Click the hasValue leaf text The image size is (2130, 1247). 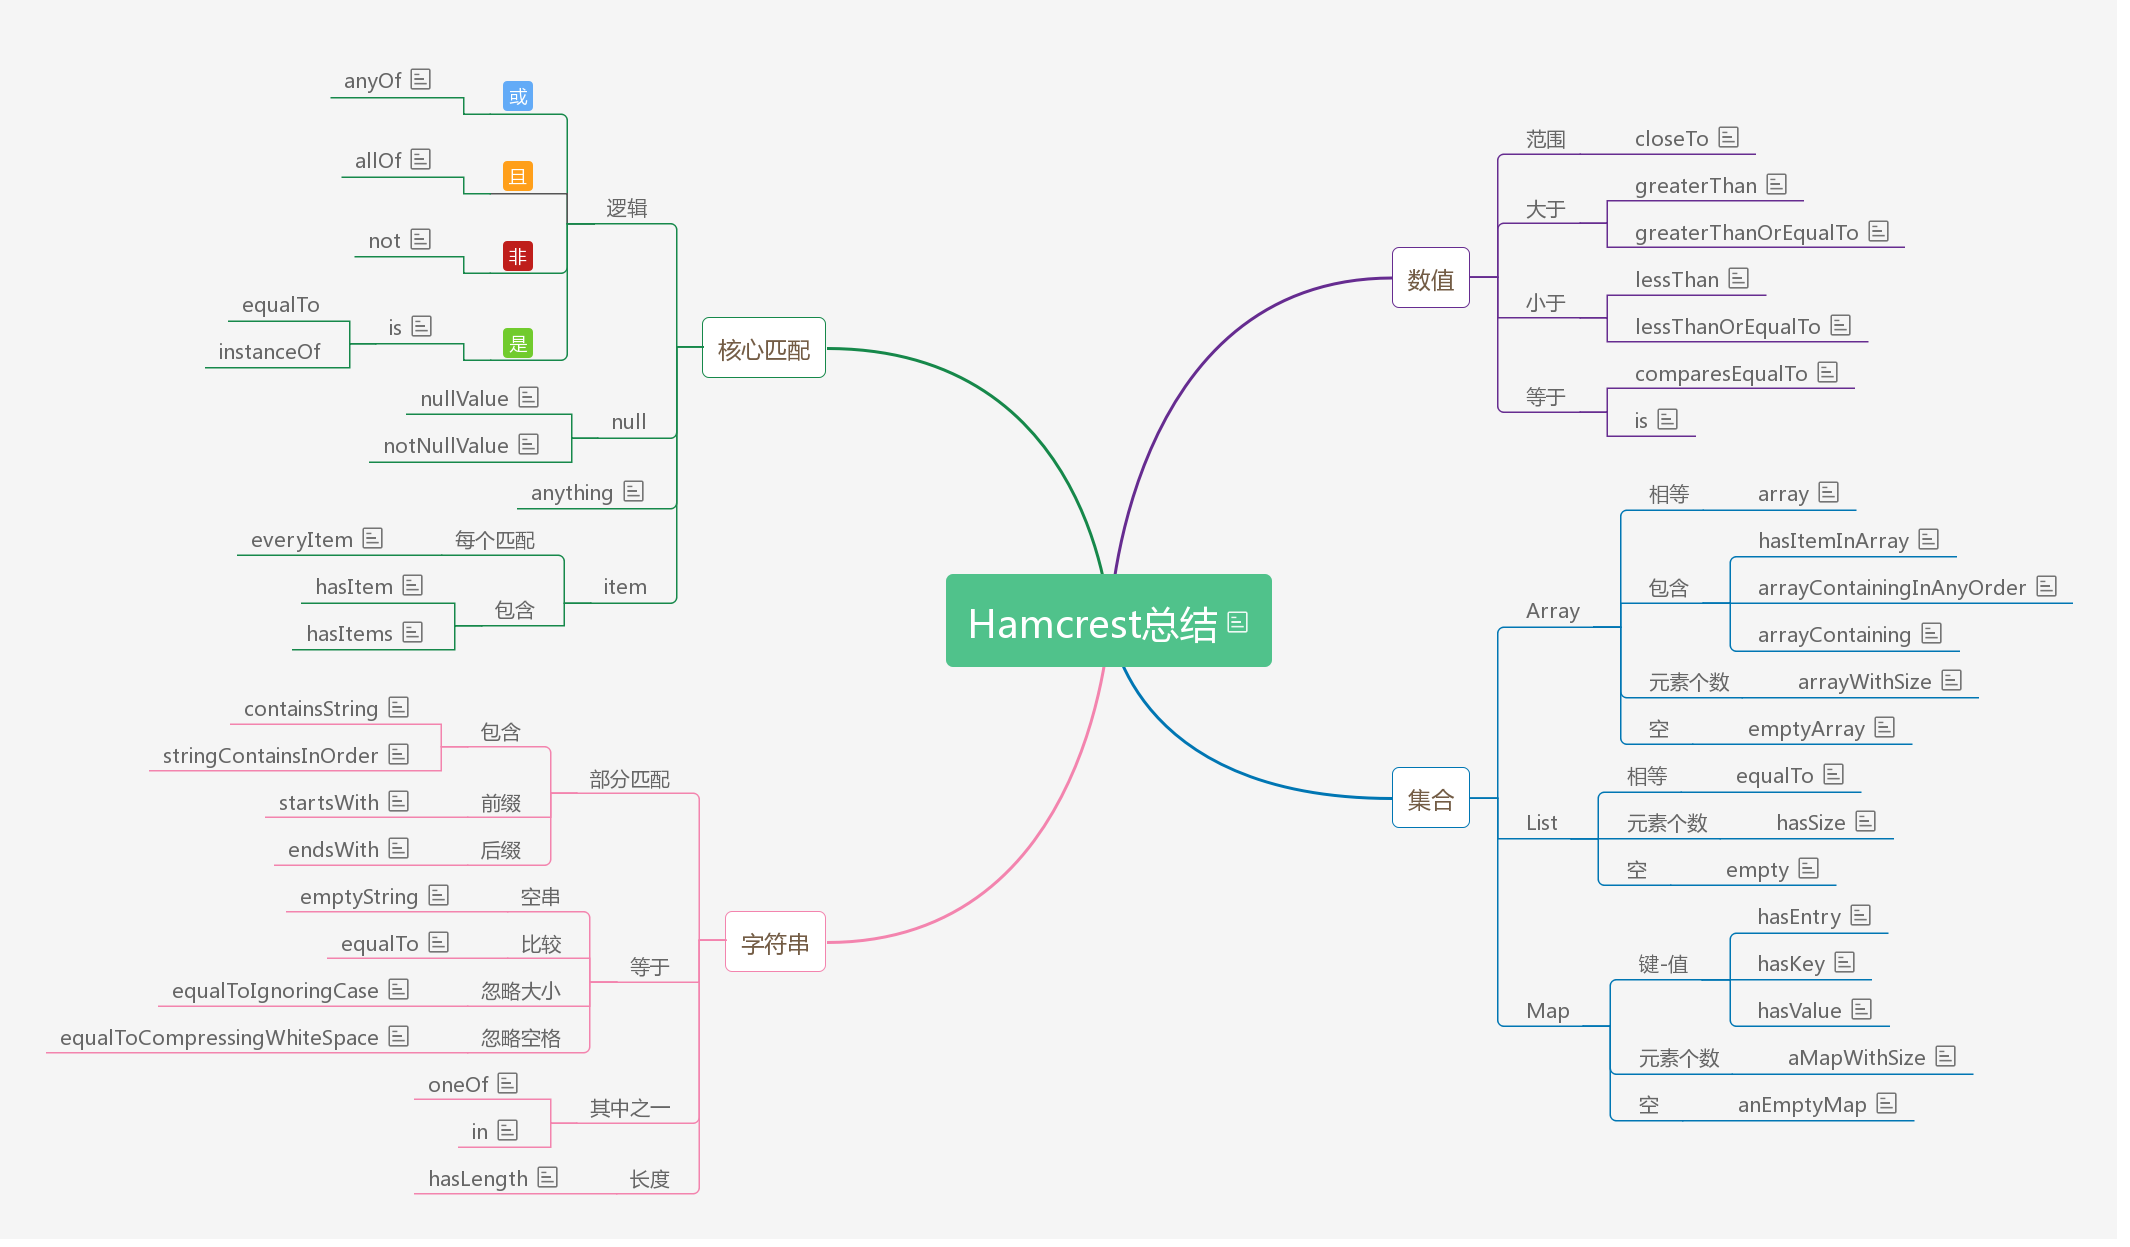point(1800,1011)
